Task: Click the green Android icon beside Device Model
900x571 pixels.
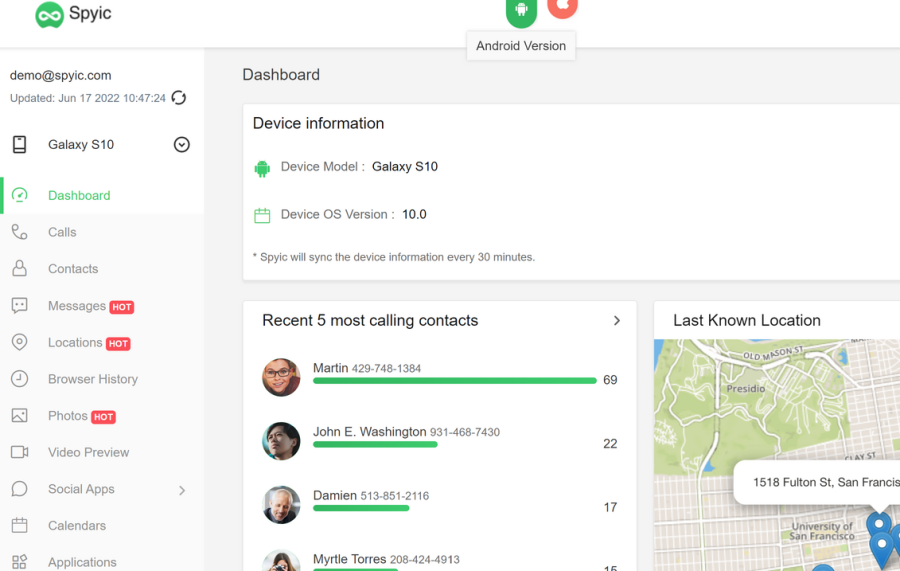Action: tap(262, 169)
